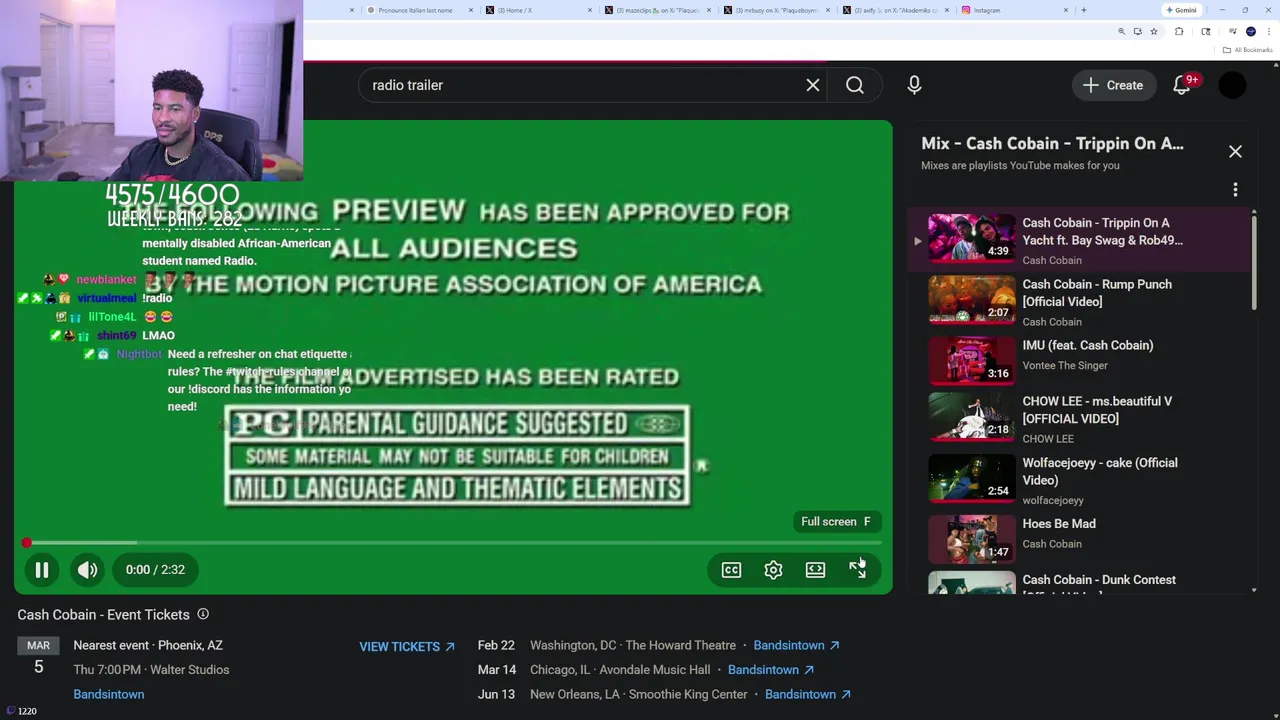Image resolution: width=1280 pixels, height=720 pixels.
Task: Click the info icon beside Event Tickets
Action: pos(203,614)
